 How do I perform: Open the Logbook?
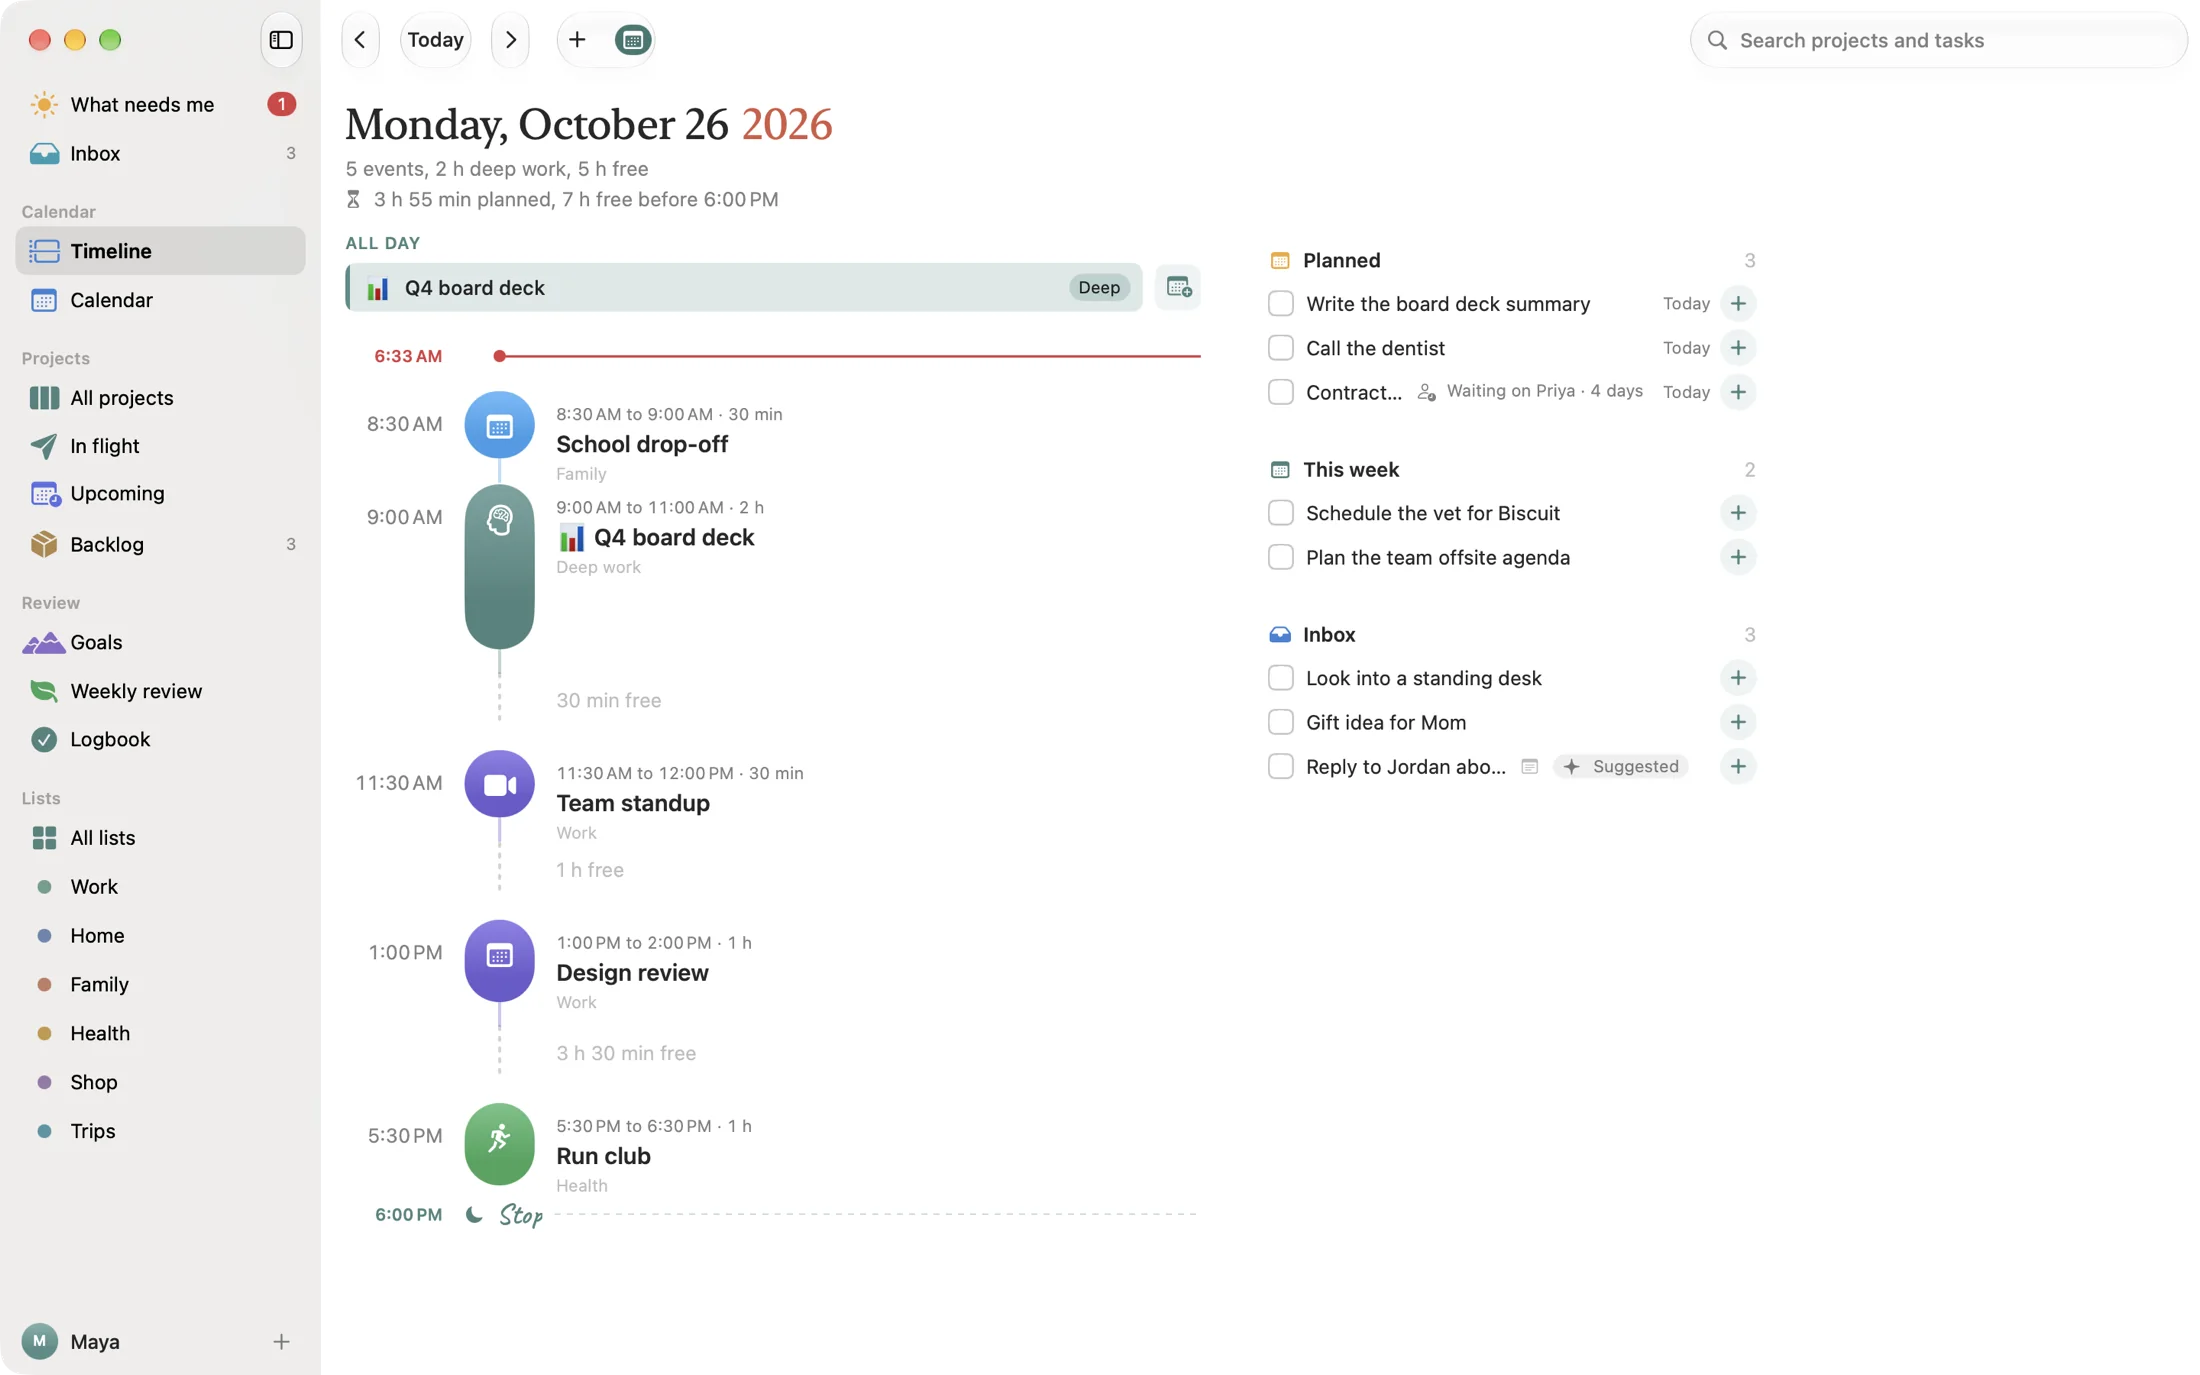click(160, 739)
